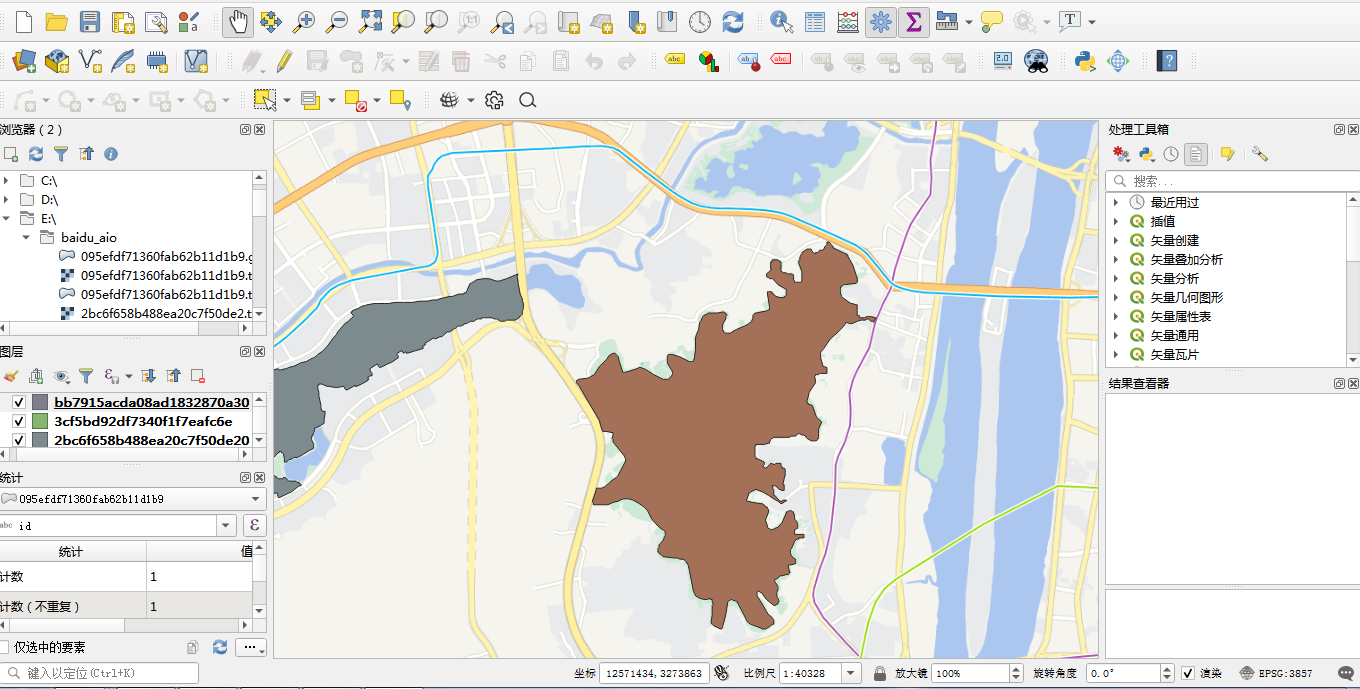
Task: Open the expression builder epsilon button
Action: point(254,525)
